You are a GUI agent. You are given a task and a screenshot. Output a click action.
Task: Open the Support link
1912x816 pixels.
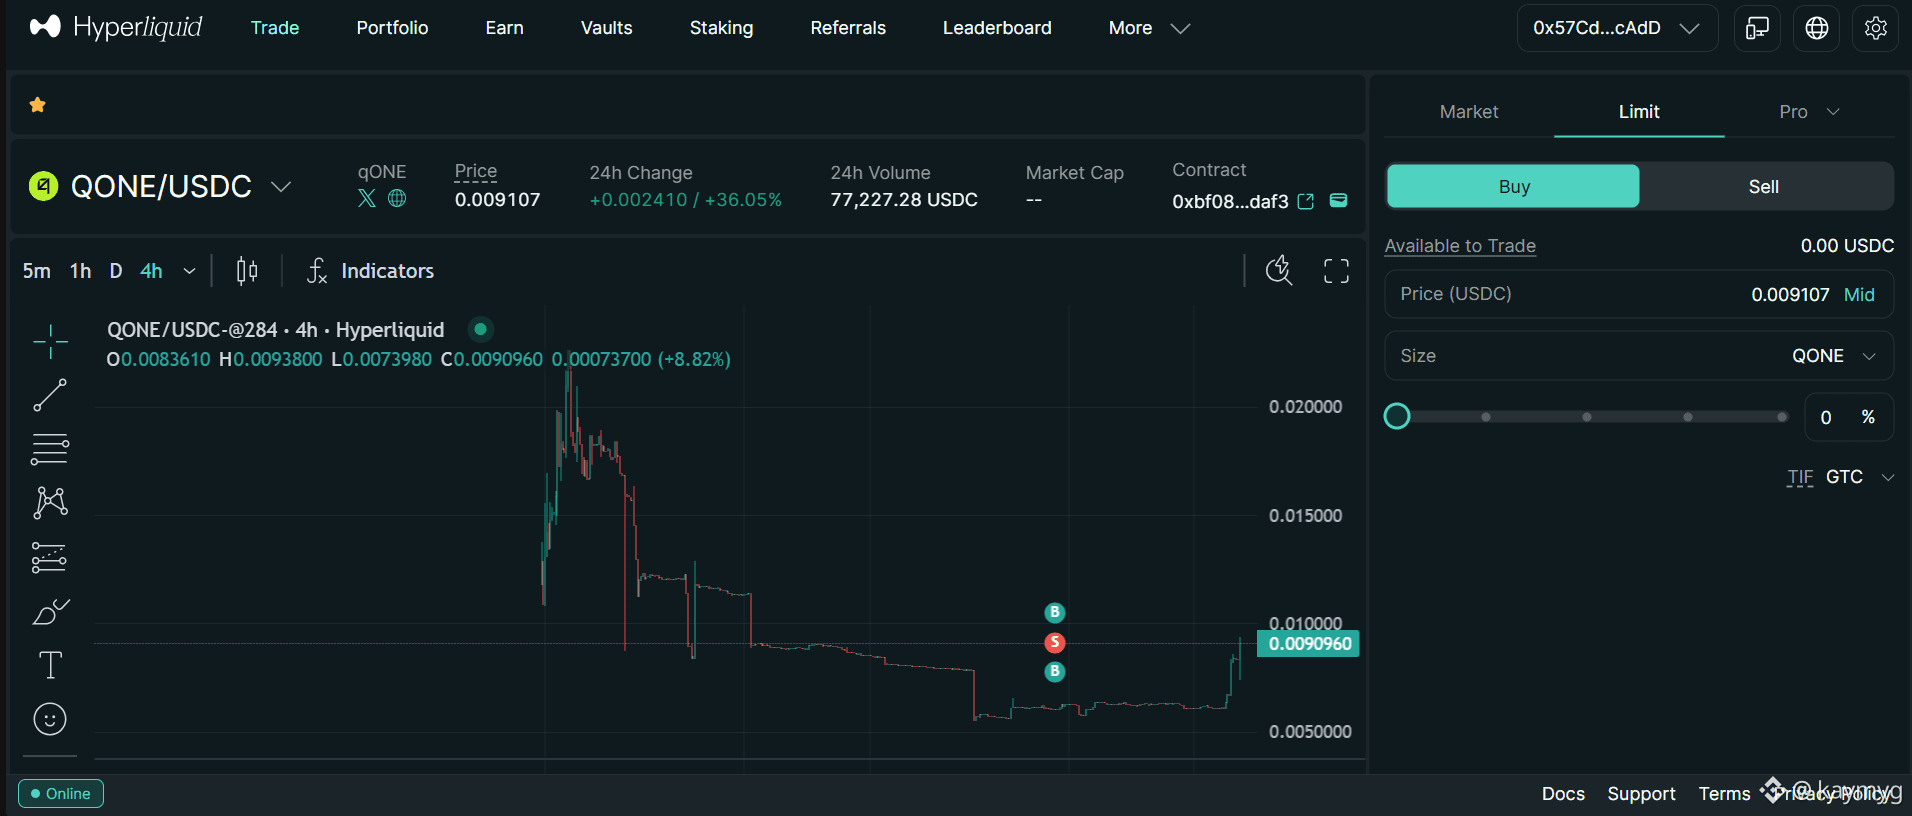1641,794
